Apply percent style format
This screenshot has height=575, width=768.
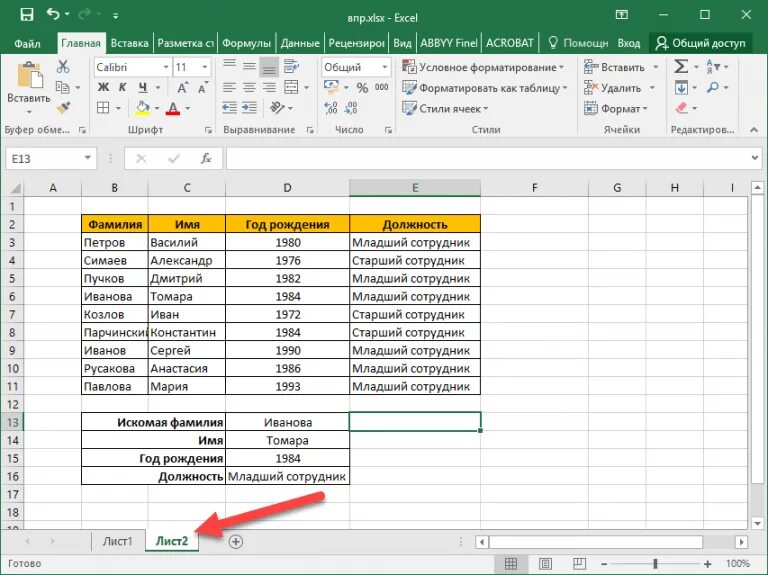point(362,88)
